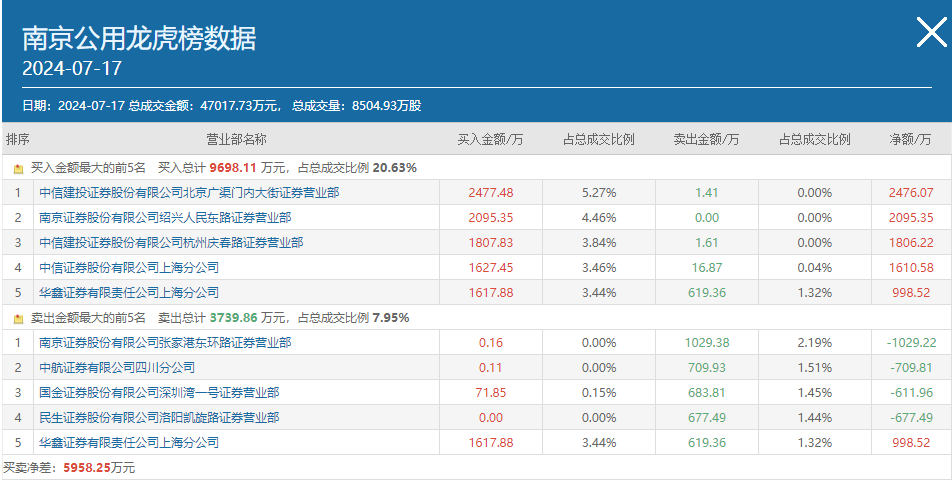
Task: Open 华鑫证券上海分公司 in the buy list
Action: pos(129,292)
